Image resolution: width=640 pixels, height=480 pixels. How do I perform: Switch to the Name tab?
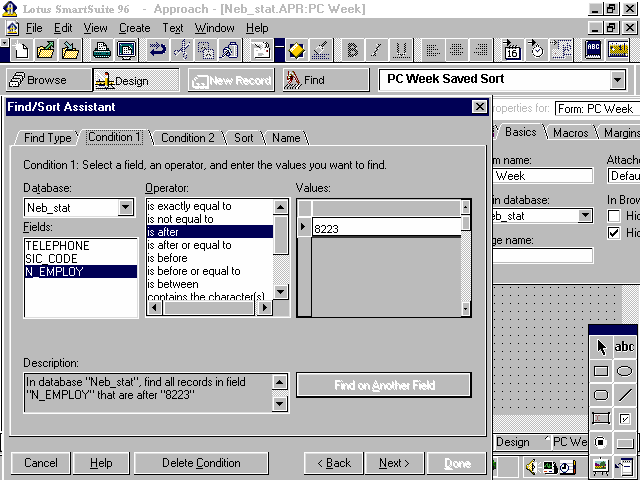pyautogui.click(x=286, y=138)
